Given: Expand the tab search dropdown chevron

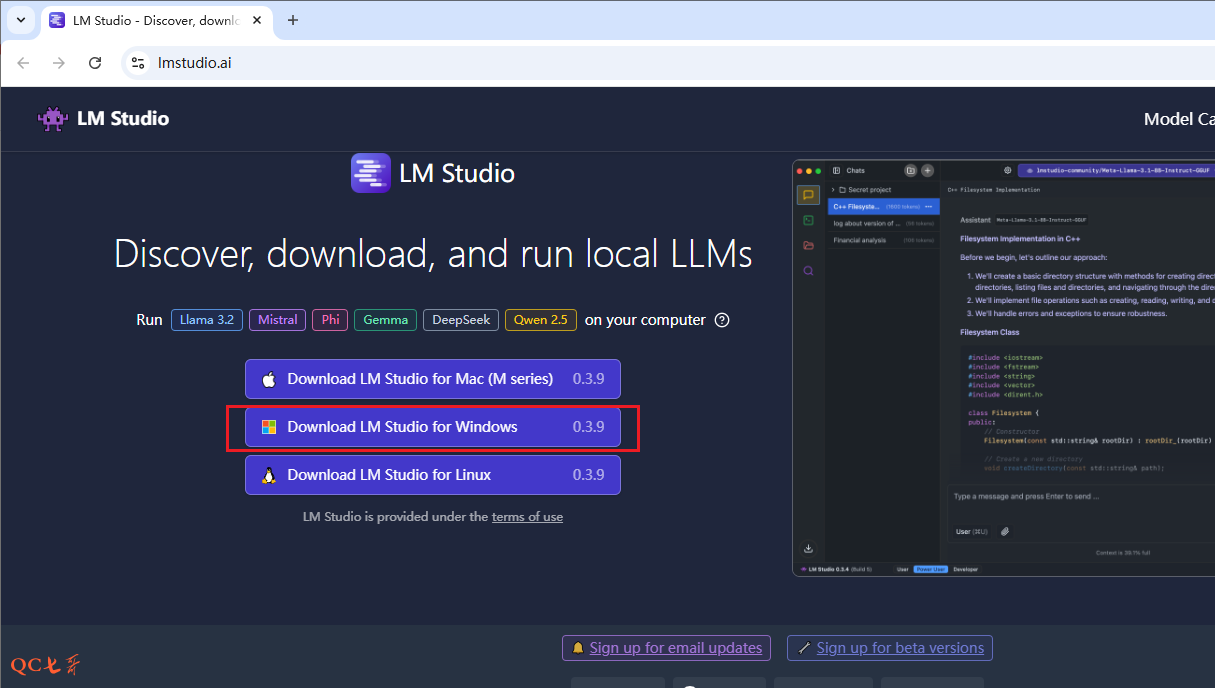Looking at the screenshot, I should pos(20,20).
